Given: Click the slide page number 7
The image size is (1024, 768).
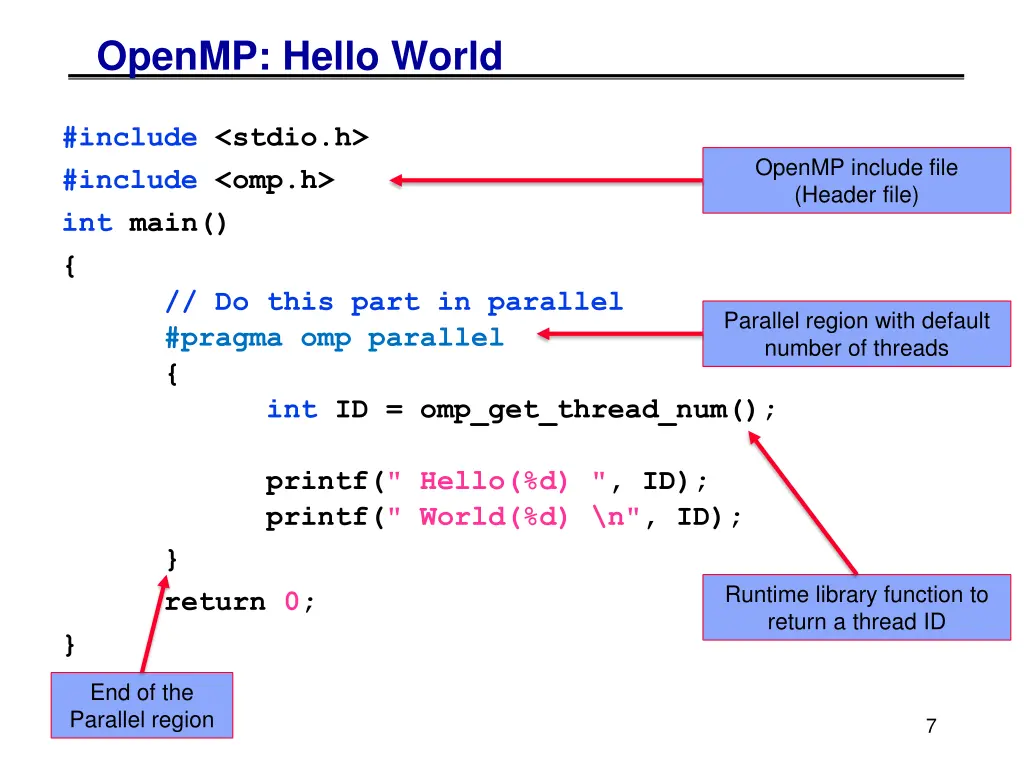Looking at the screenshot, I should [931, 726].
